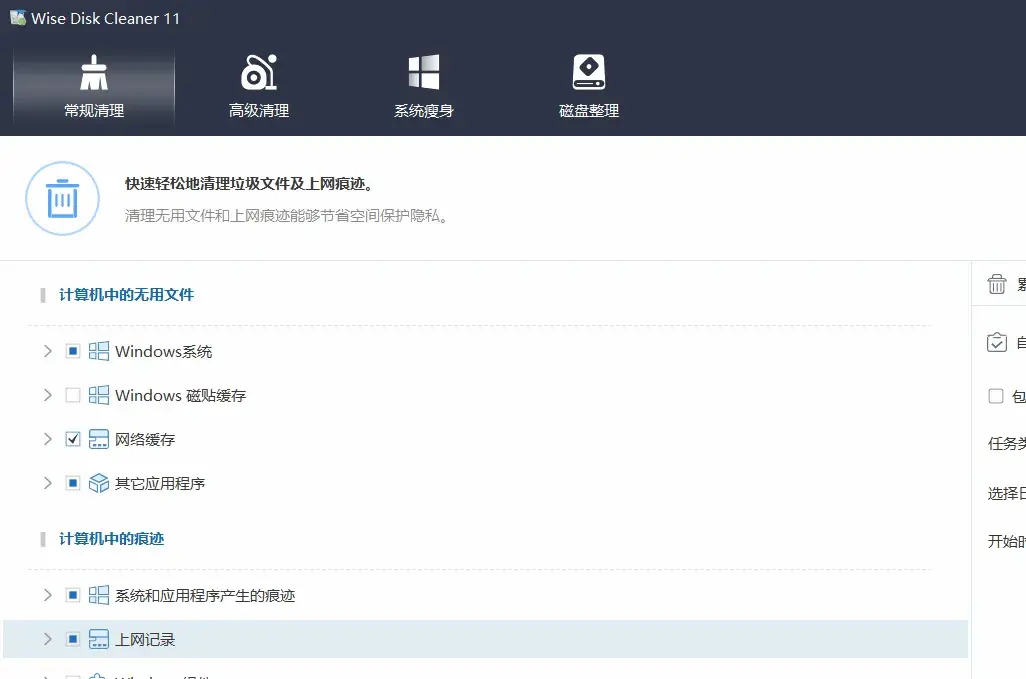Select the 上网记录 label
This screenshot has width=1026, height=679.
(x=145, y=640)
